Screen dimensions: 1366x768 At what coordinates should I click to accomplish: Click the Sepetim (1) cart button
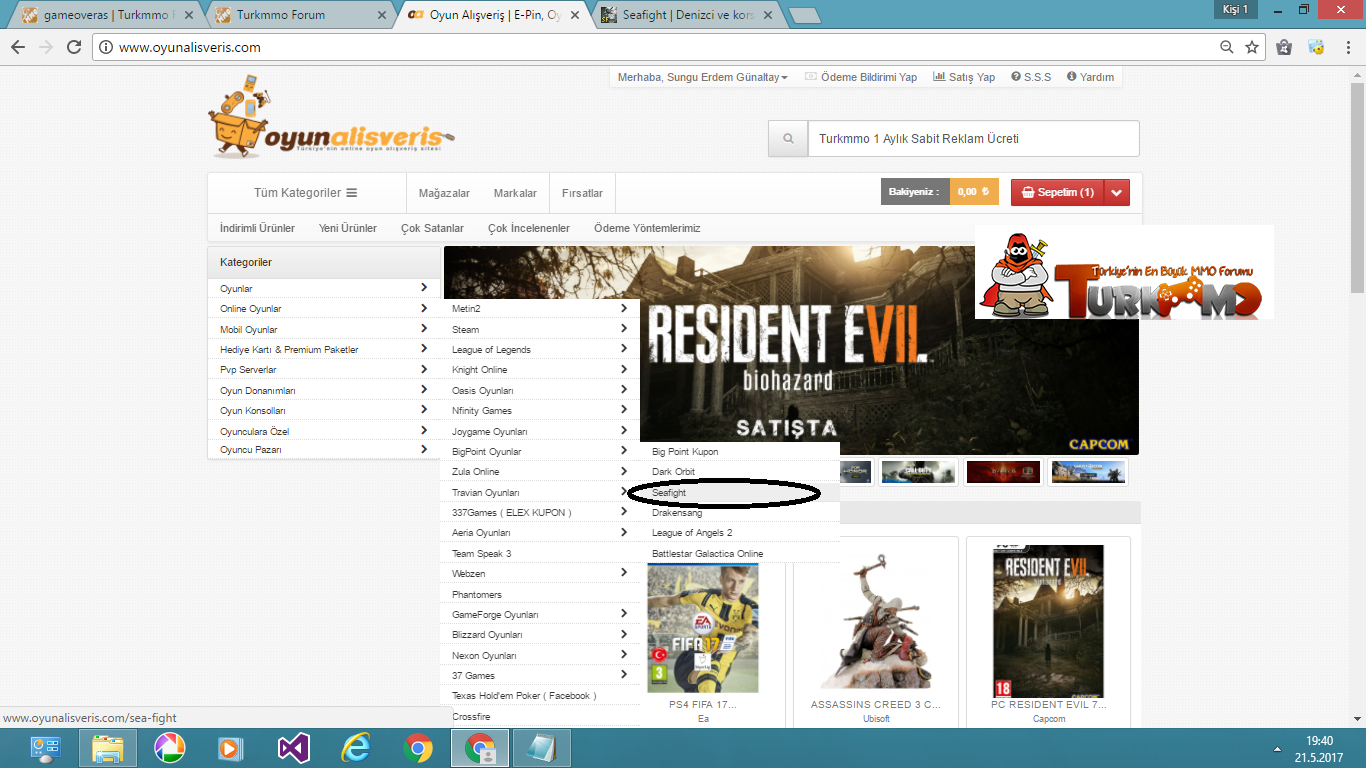1058,192
